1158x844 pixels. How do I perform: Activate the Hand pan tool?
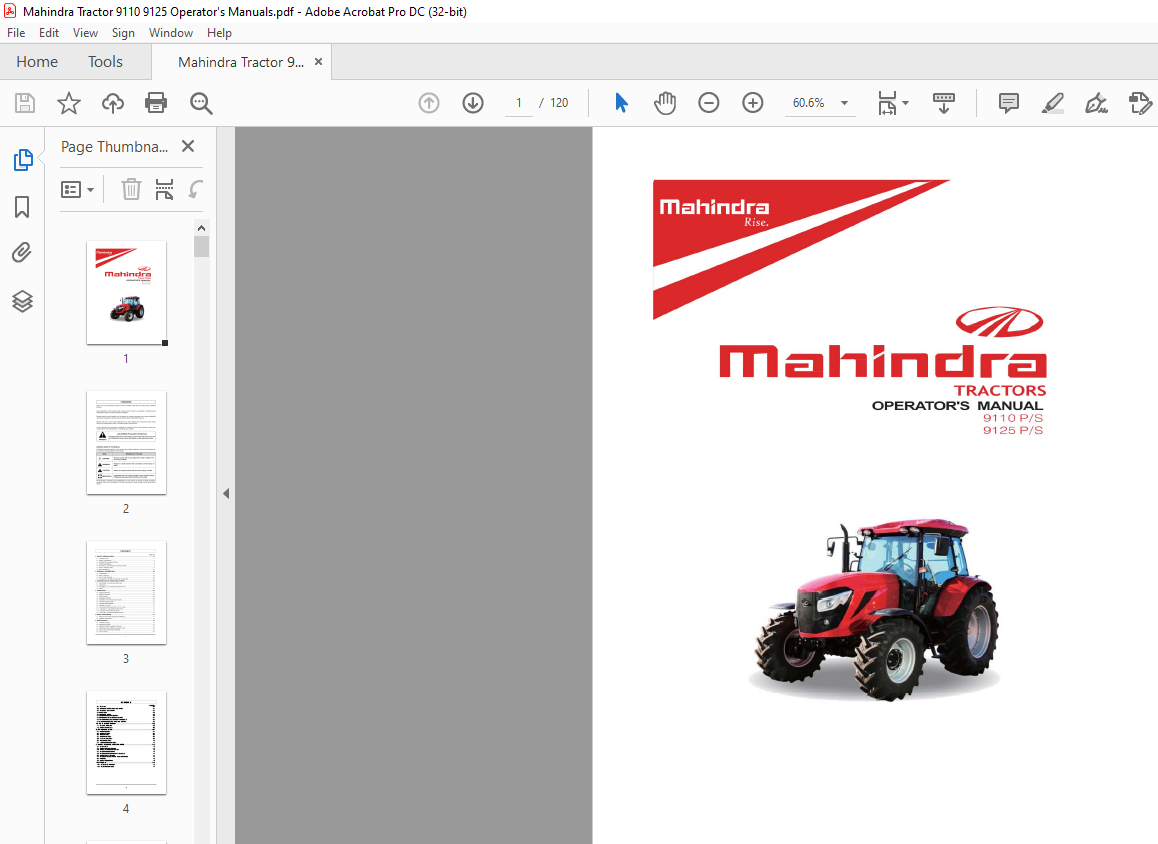click(x=665, y=103)
